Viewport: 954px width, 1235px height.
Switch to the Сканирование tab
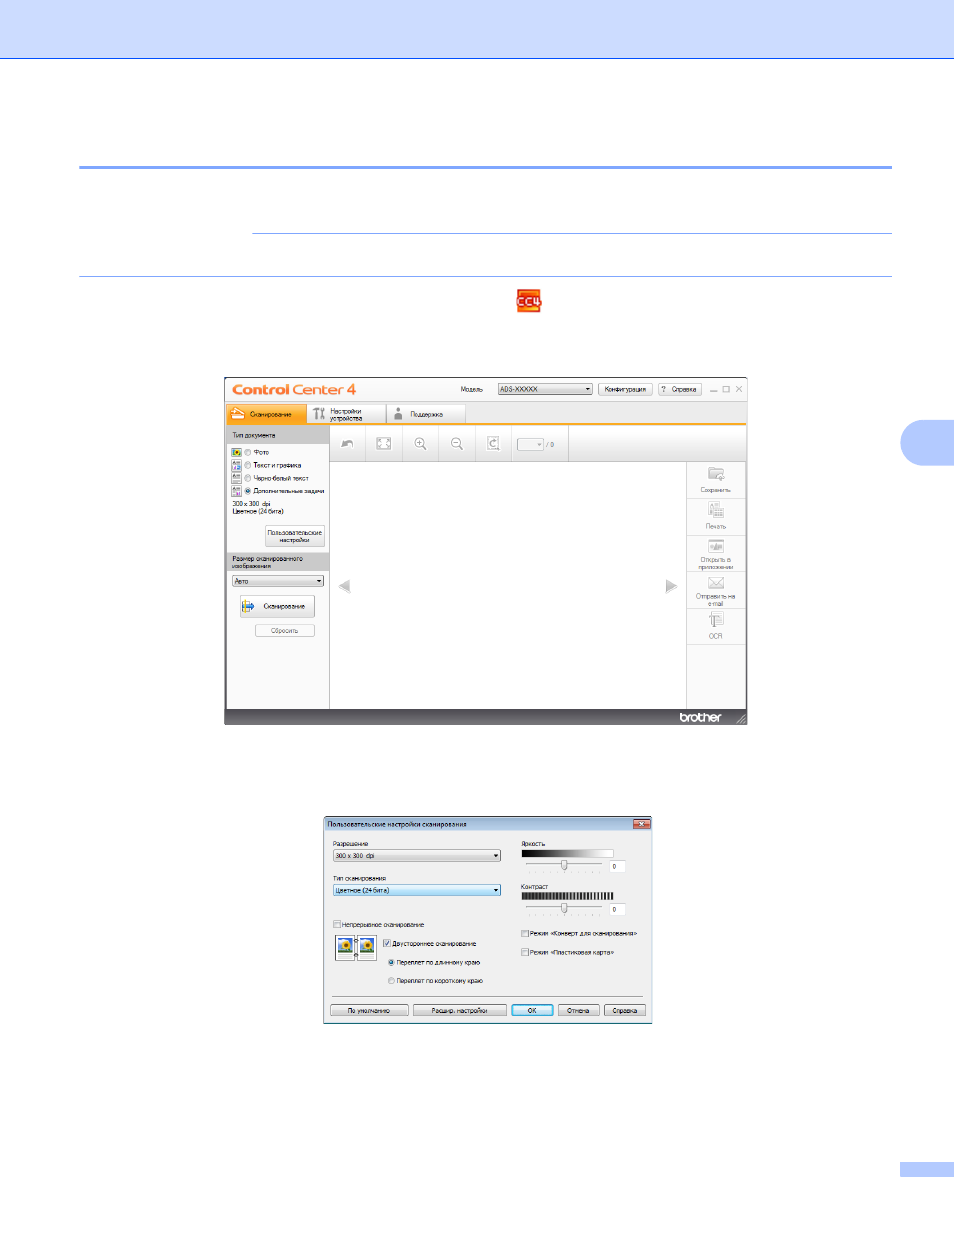coord(266,414)
